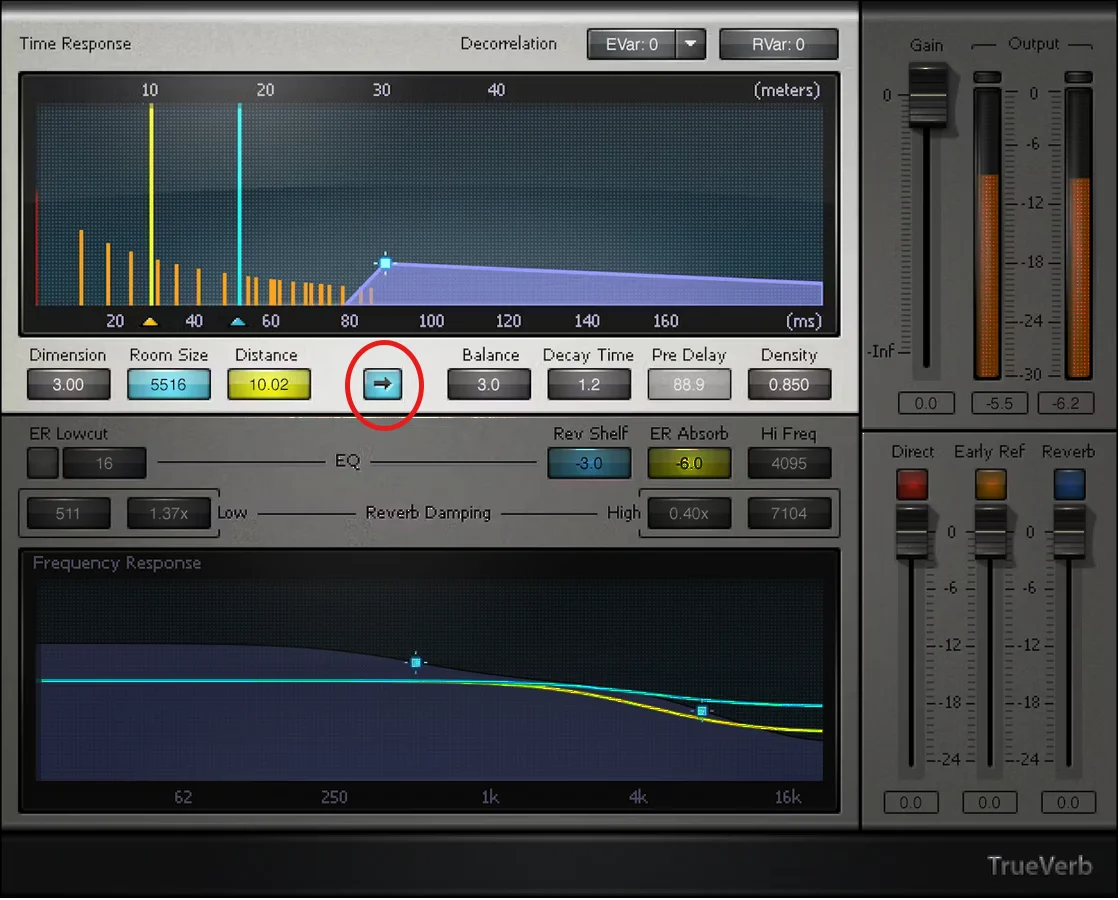Click the value box under Early Ref fader
1120x900 pixels.
click(x=989, y=803)
